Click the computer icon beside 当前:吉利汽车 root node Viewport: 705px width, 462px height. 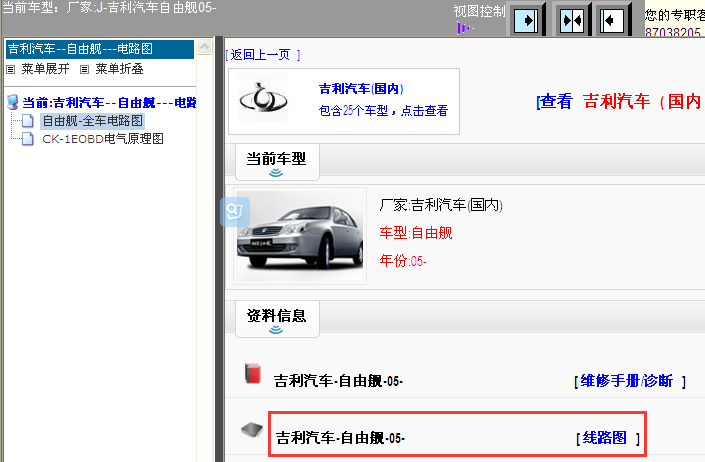13,102
